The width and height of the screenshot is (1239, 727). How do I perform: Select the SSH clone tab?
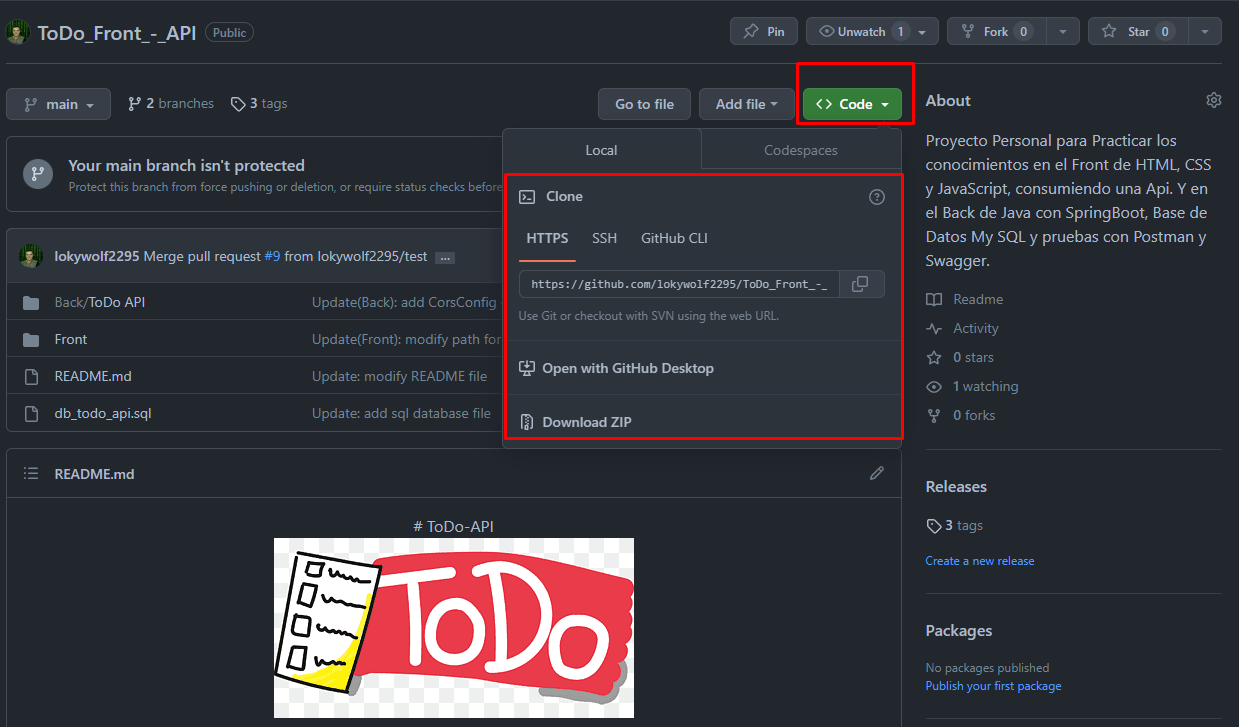pyautogui.click(x=604, y=238)
